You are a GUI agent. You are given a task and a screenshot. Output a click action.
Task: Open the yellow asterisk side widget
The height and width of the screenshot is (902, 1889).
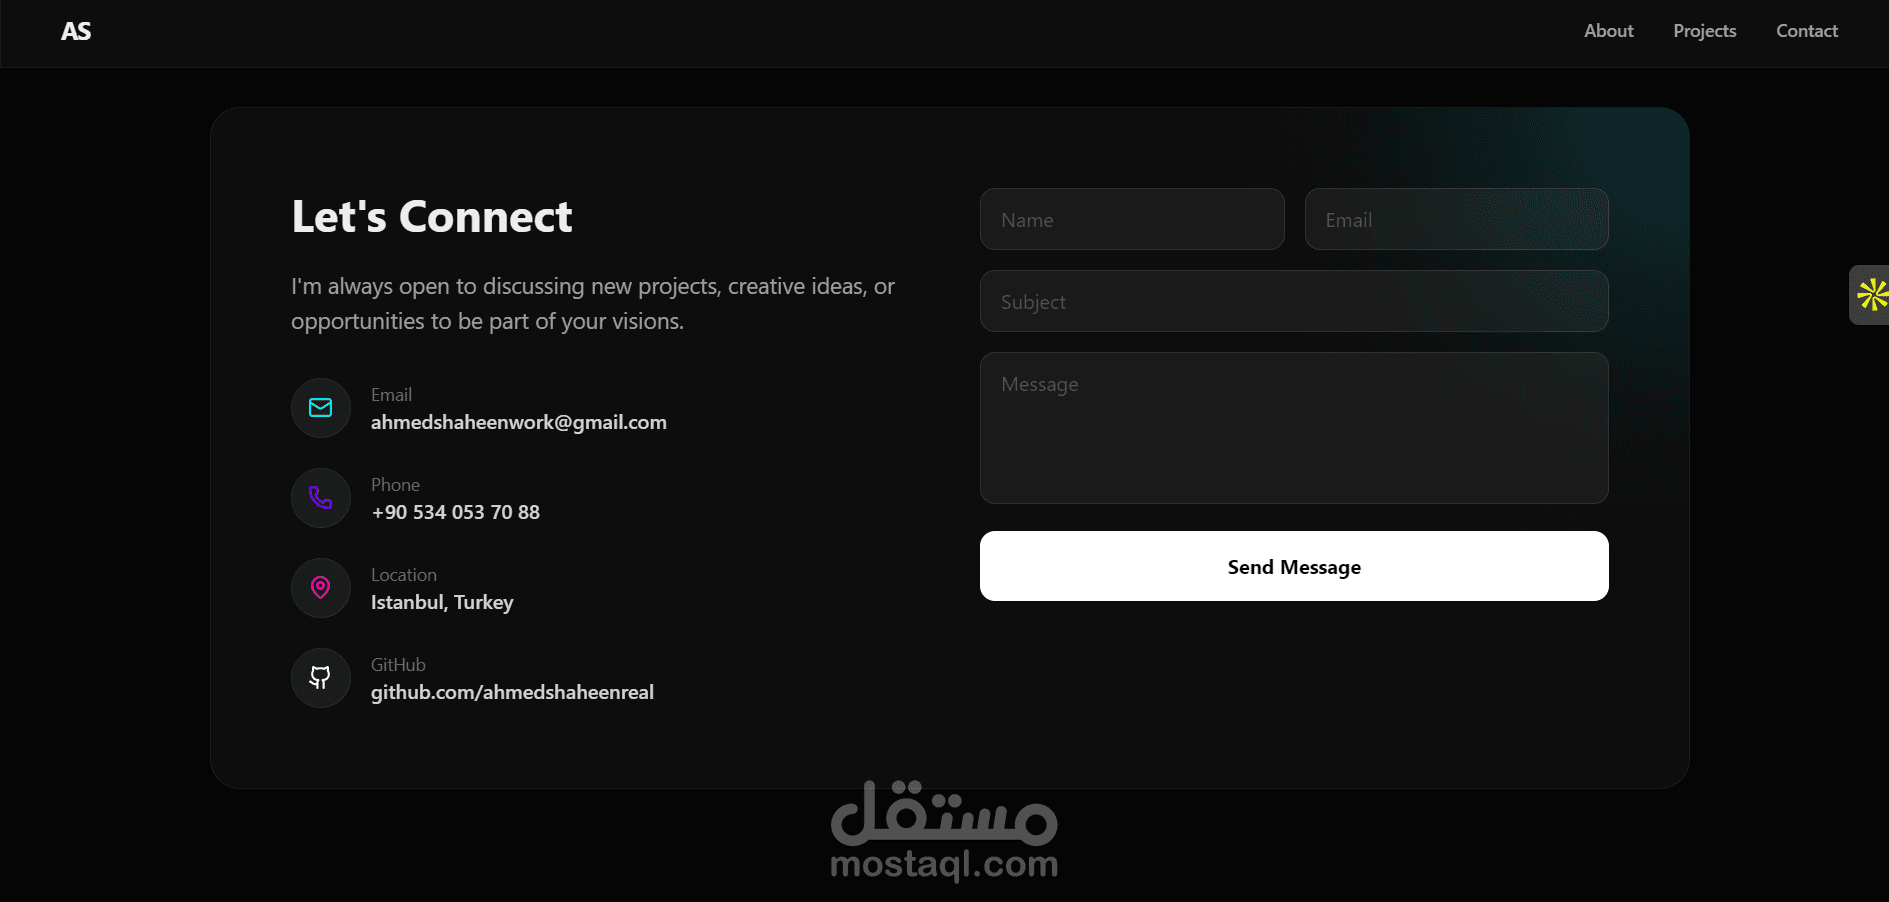coord(1870,295)
